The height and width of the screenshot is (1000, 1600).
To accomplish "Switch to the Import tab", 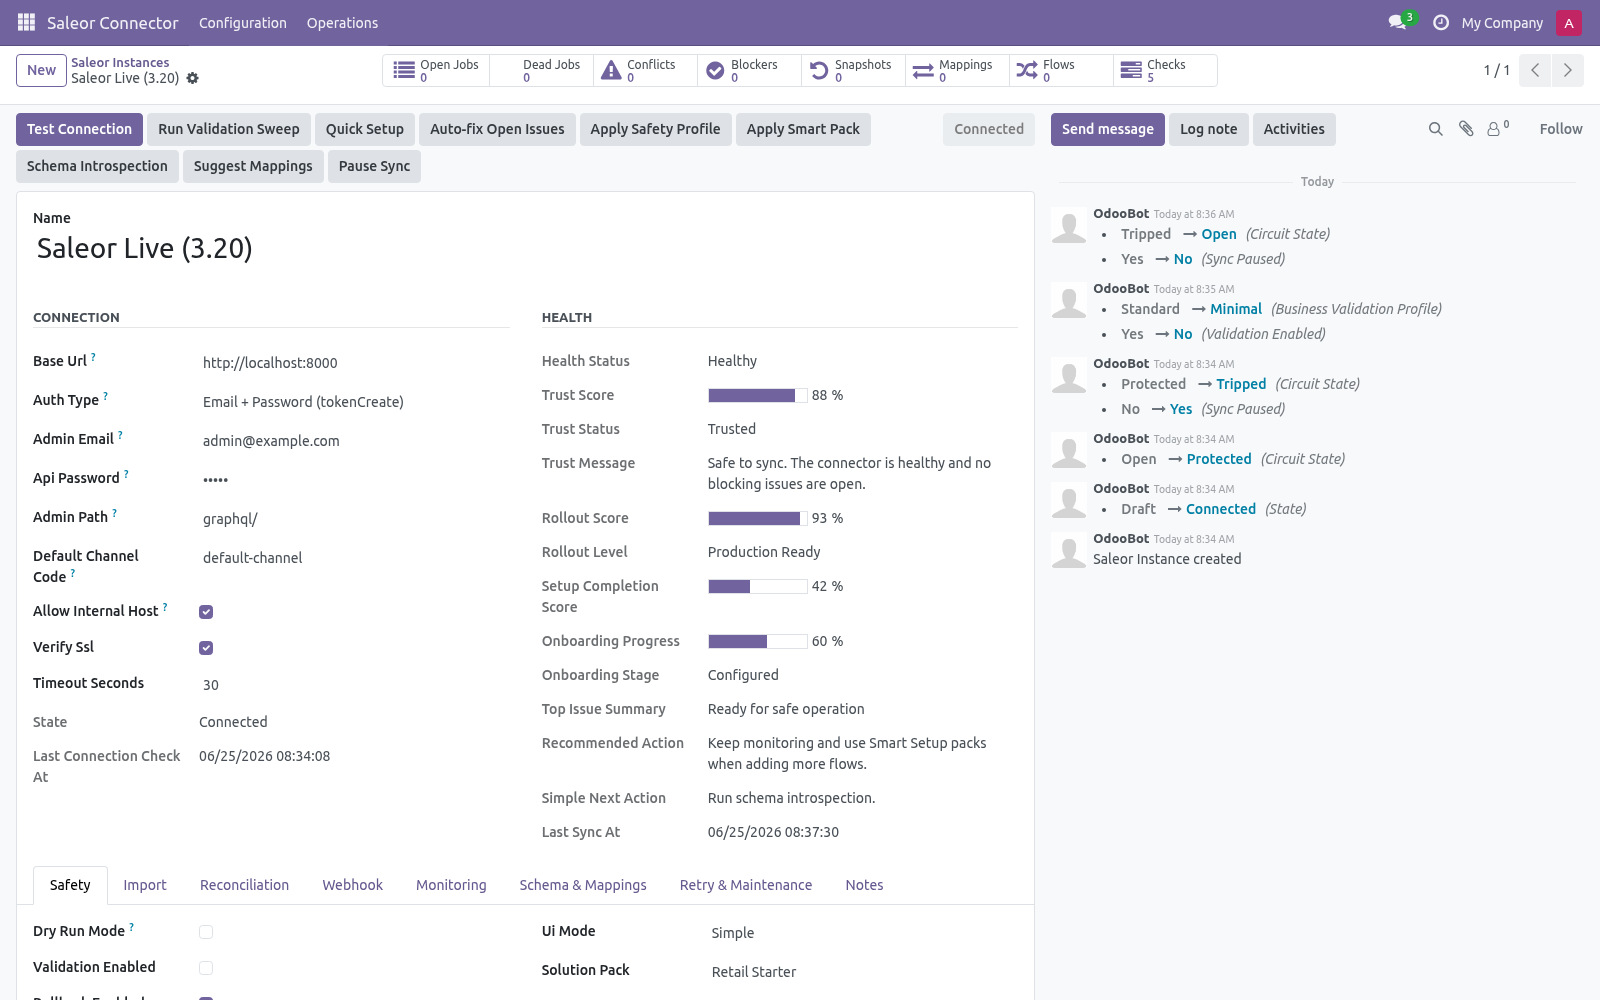I will (x=145, y=885).
